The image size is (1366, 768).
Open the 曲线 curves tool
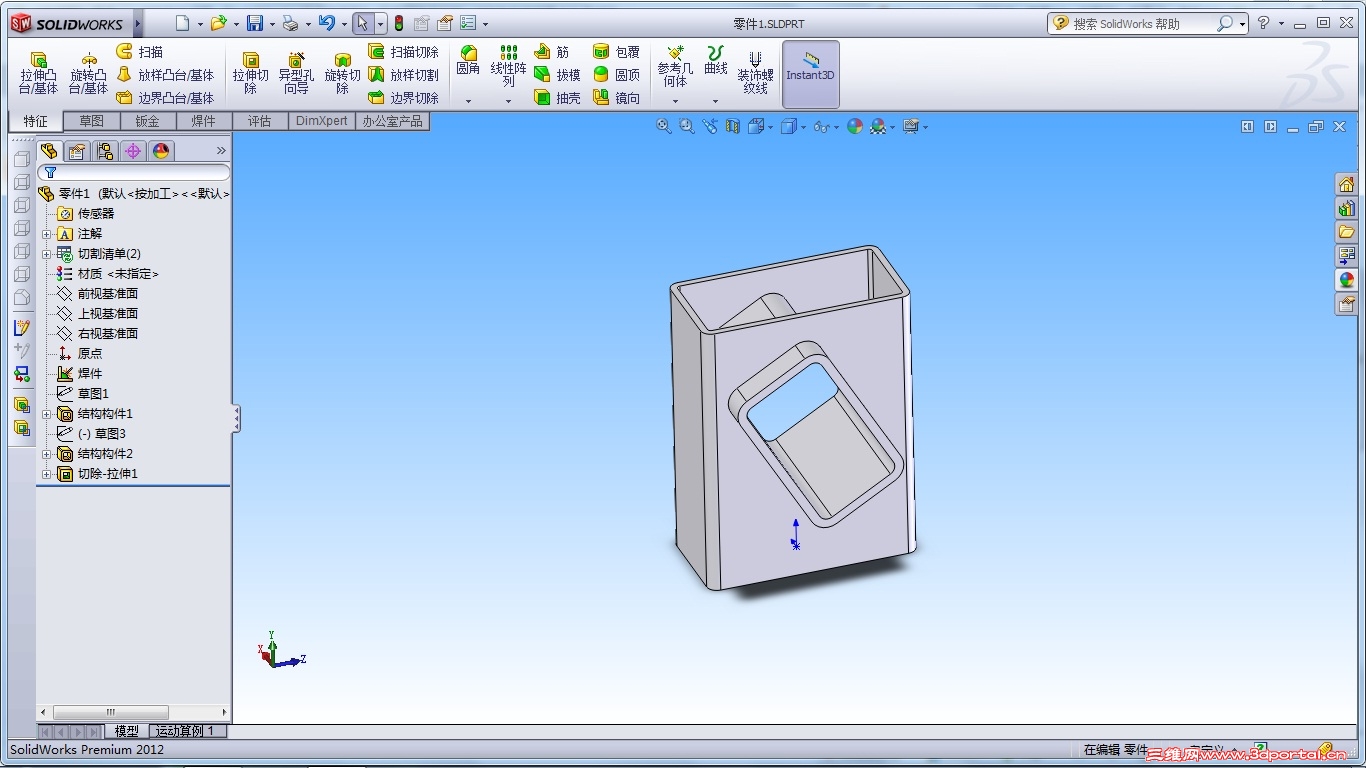tap(716, 61)
